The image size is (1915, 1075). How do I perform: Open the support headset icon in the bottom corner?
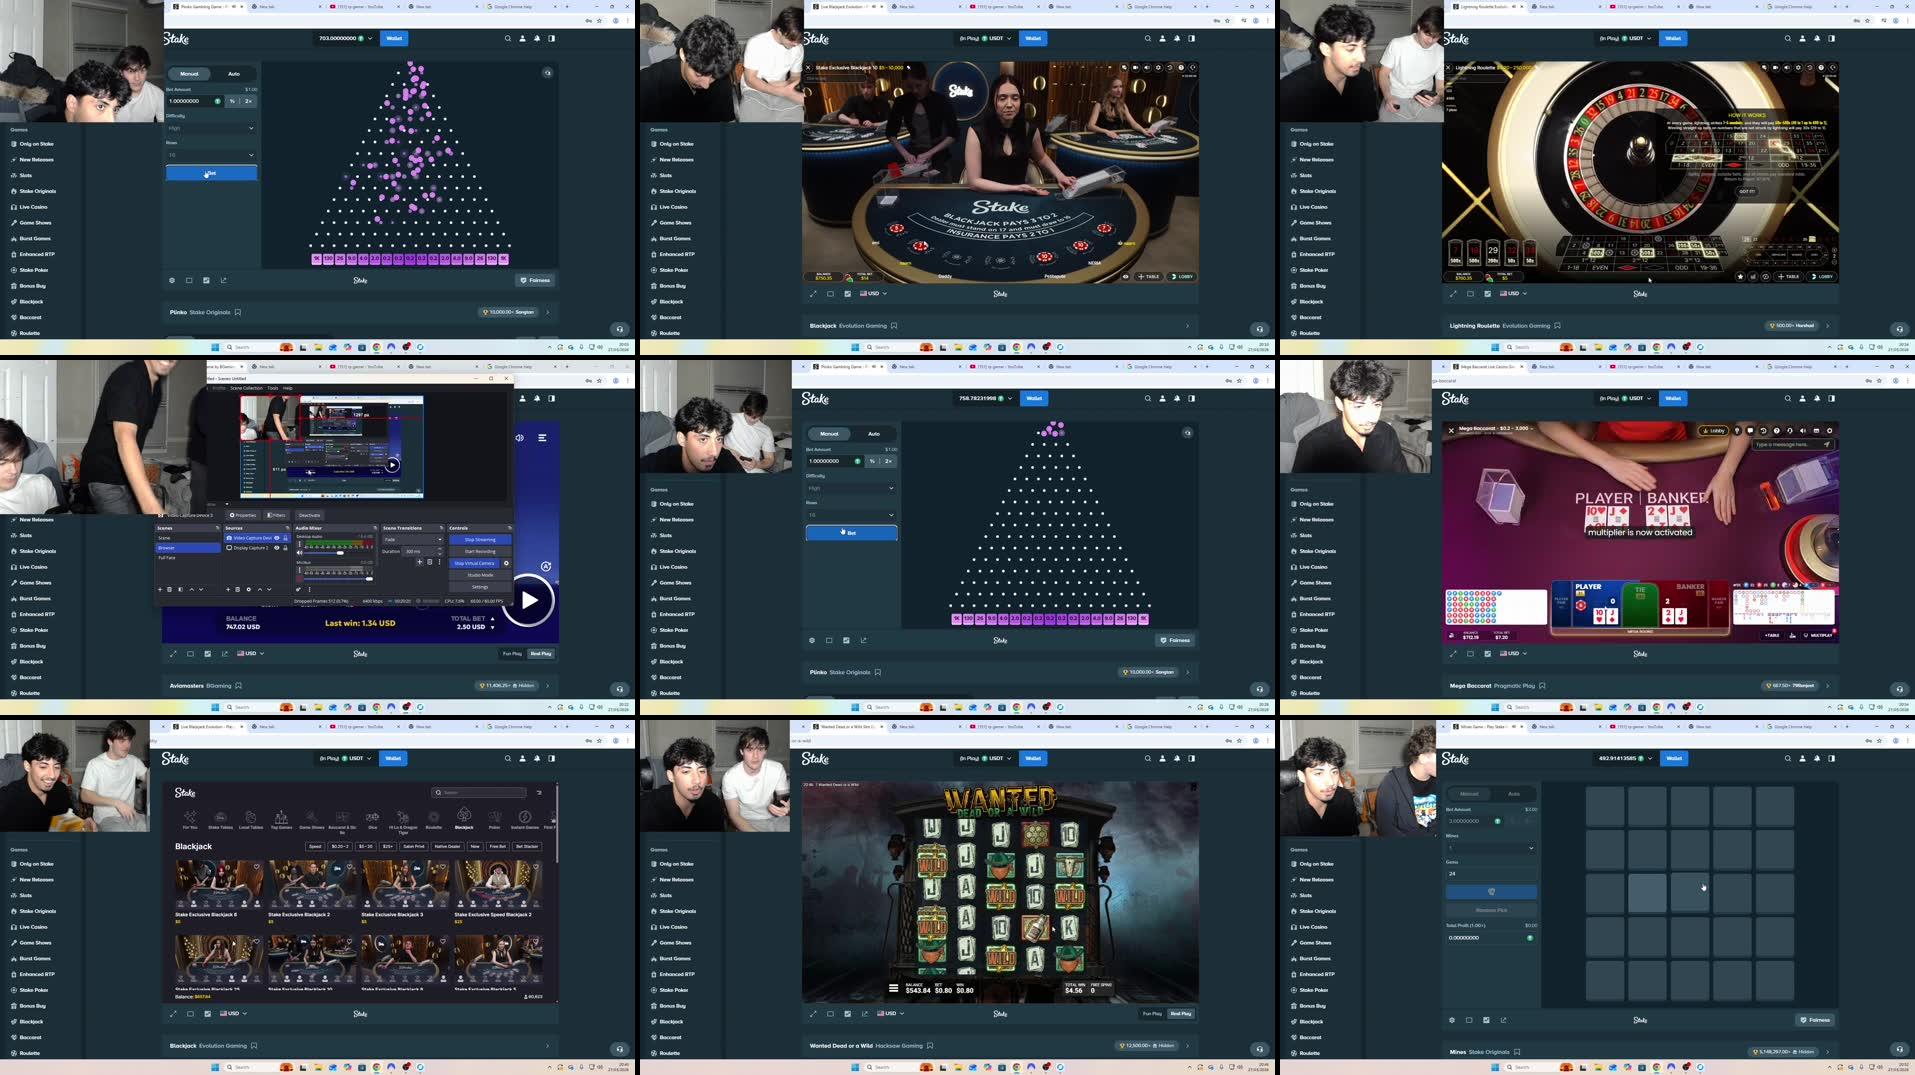click(618, 328)
